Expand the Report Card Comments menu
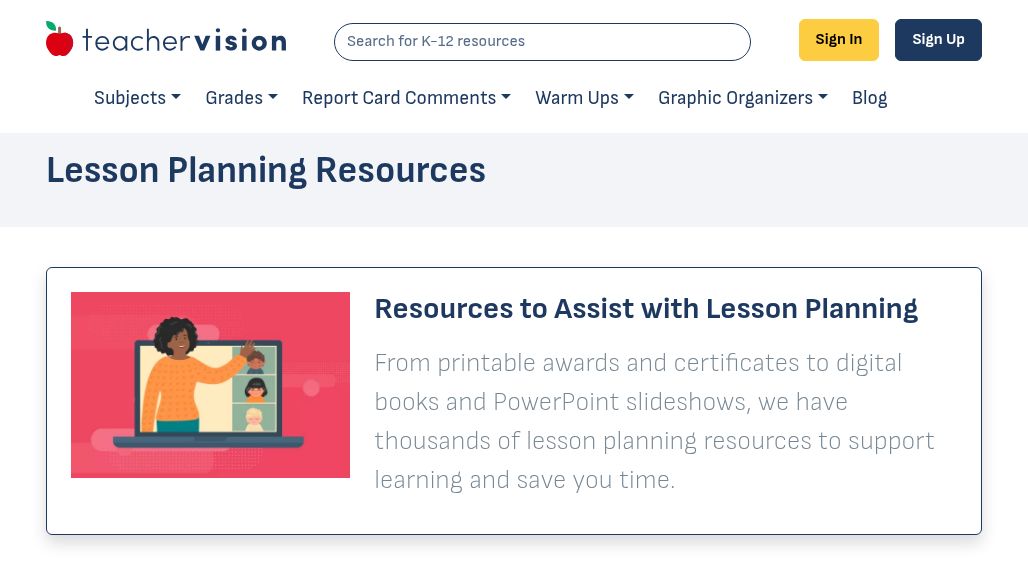The width and height of the screenshot is (1028, 578). click(x=399, y=98)
